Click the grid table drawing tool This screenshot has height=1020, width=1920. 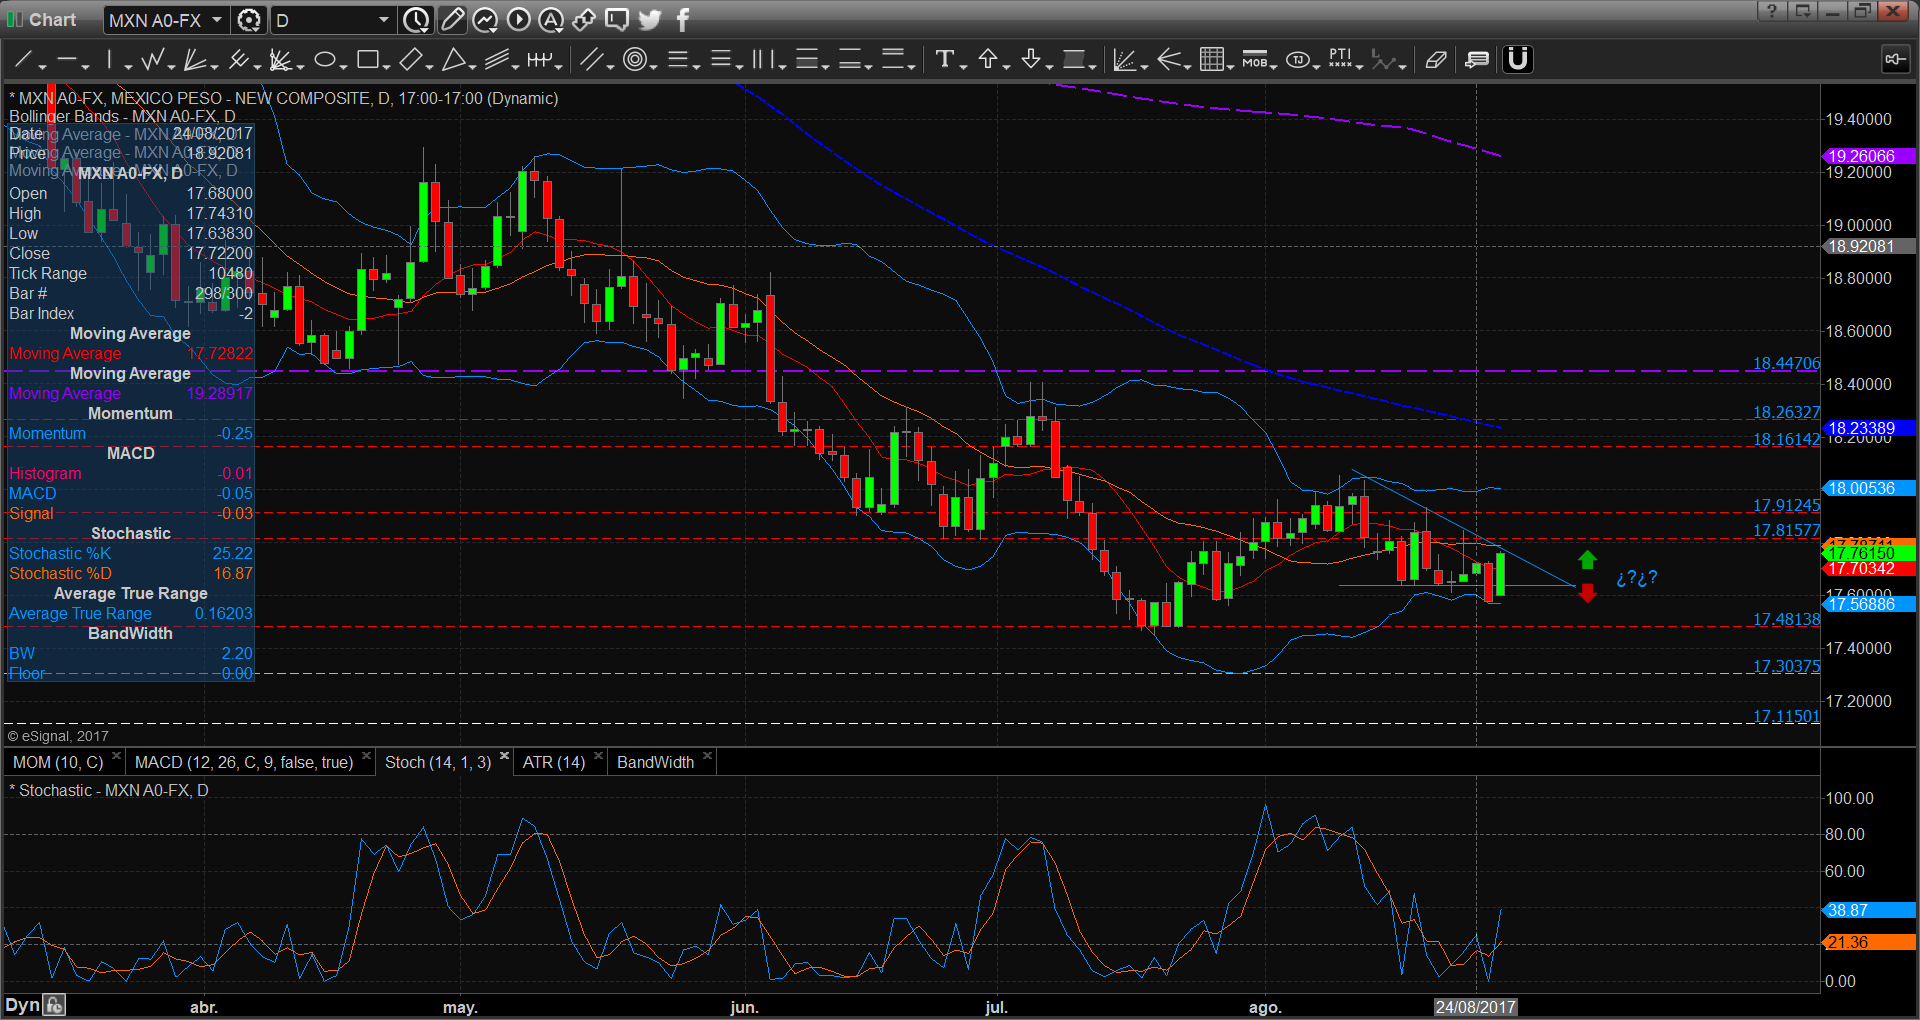(x=1211, y=60)
